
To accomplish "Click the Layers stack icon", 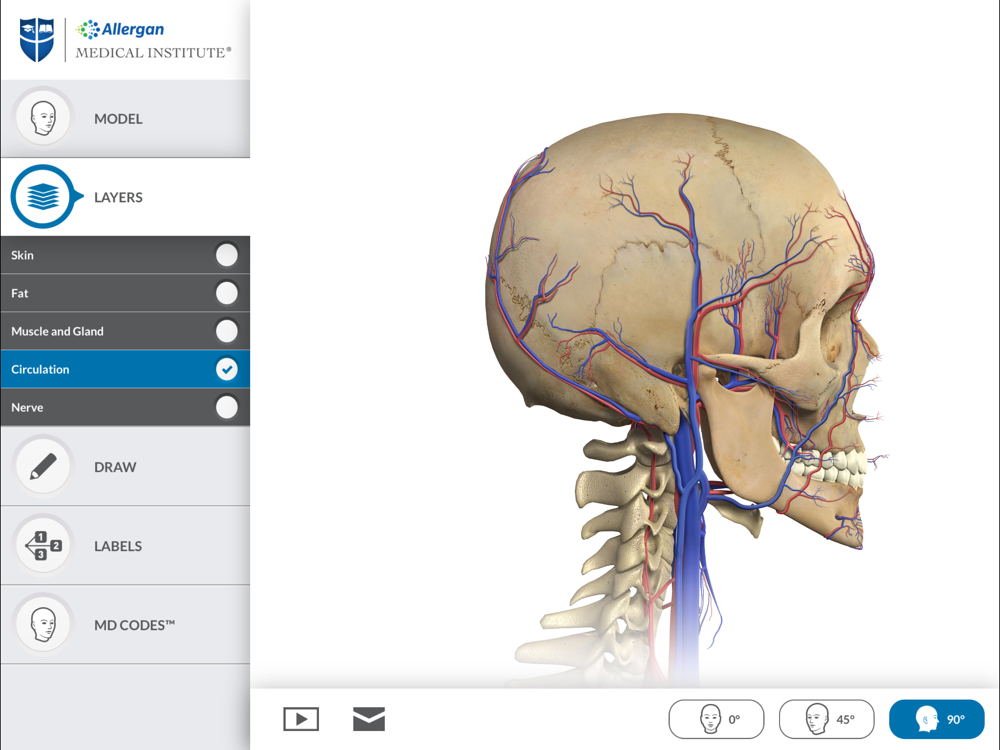I will [43, 196].
